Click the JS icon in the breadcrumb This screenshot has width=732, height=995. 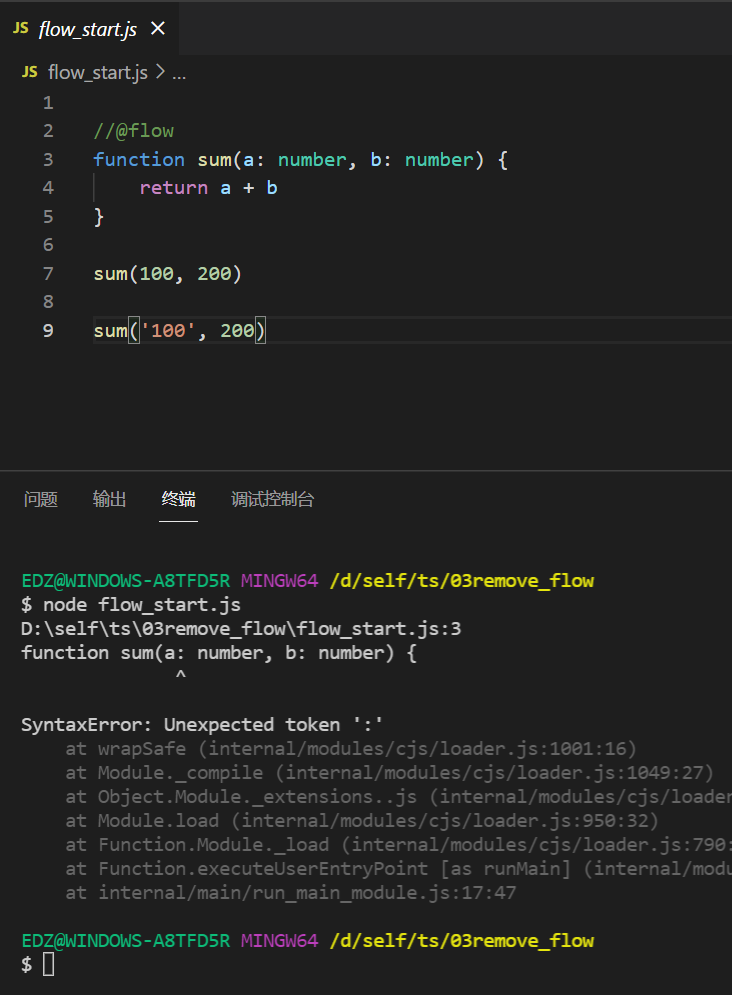tap(30, 72)
